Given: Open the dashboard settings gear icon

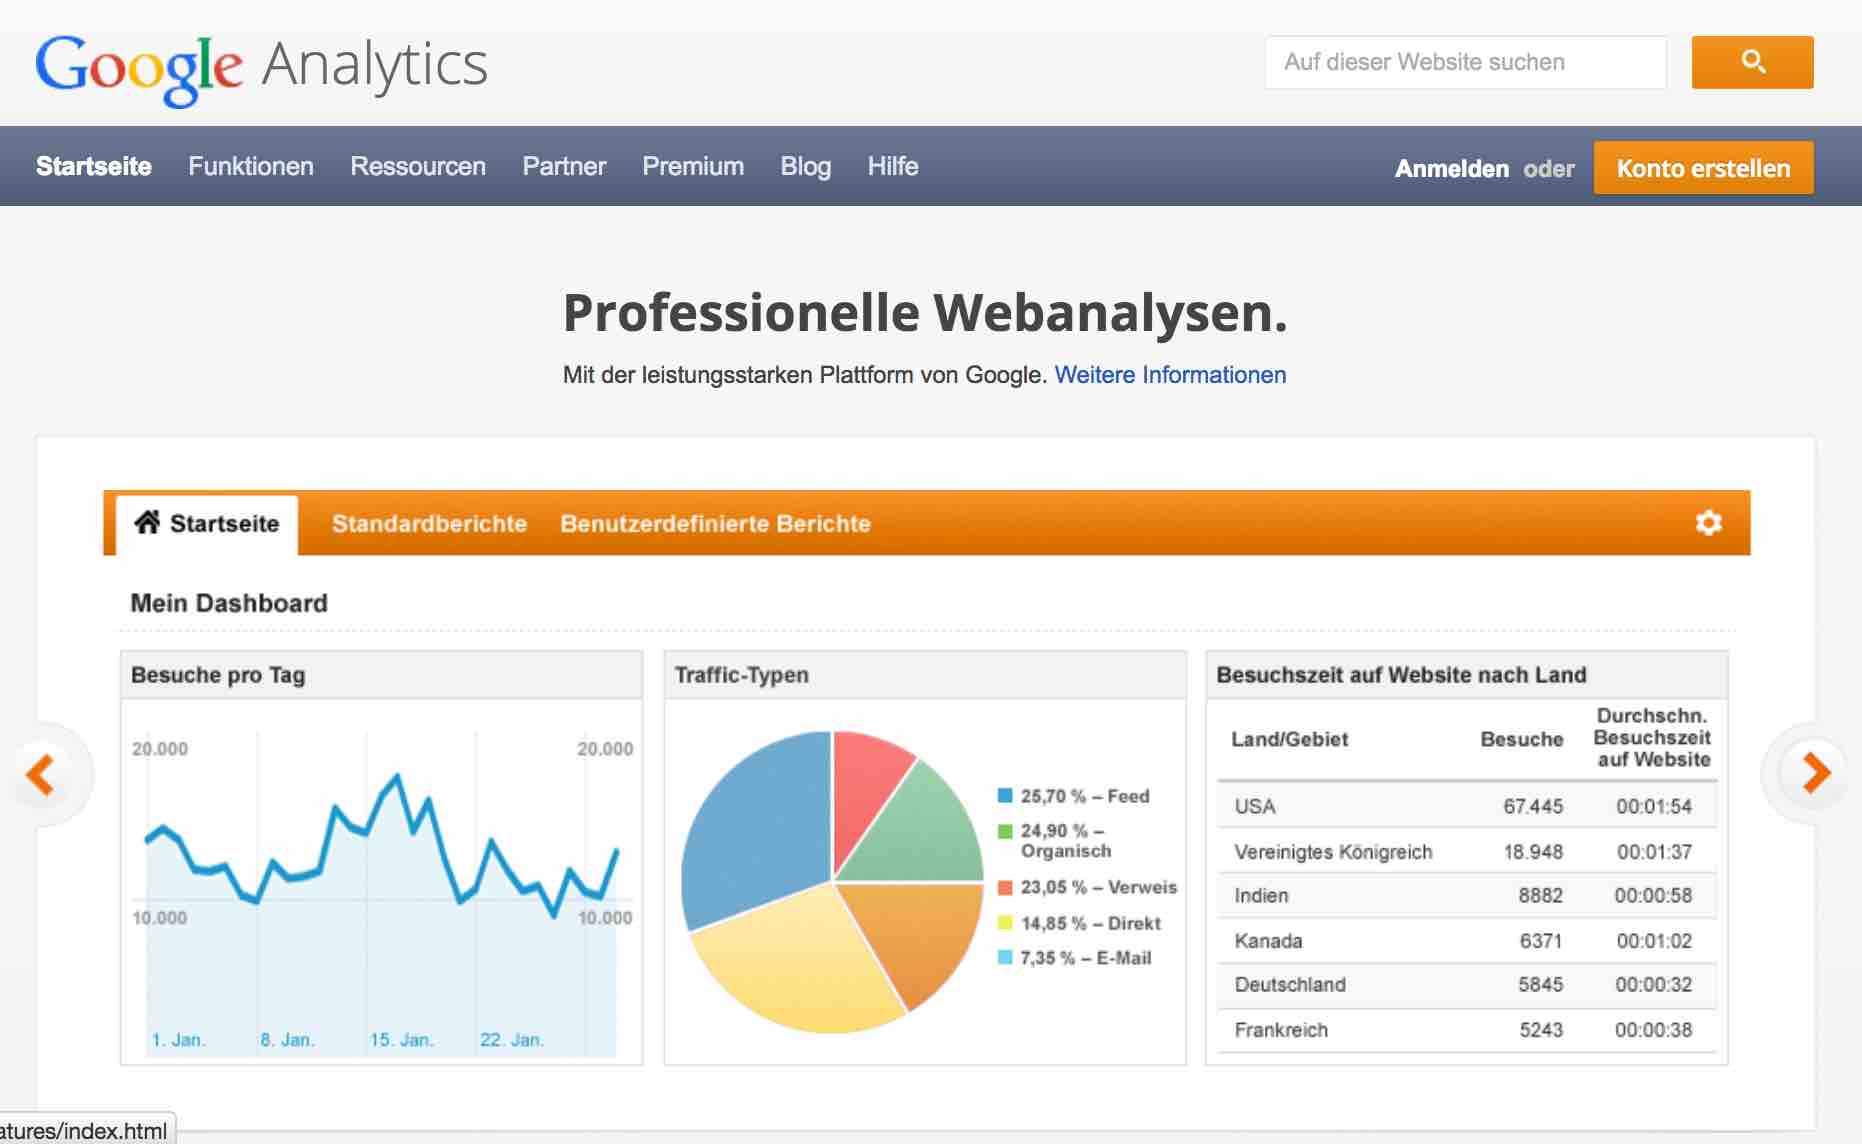Looking at the screenshot, I should [x=1710, y=523].
